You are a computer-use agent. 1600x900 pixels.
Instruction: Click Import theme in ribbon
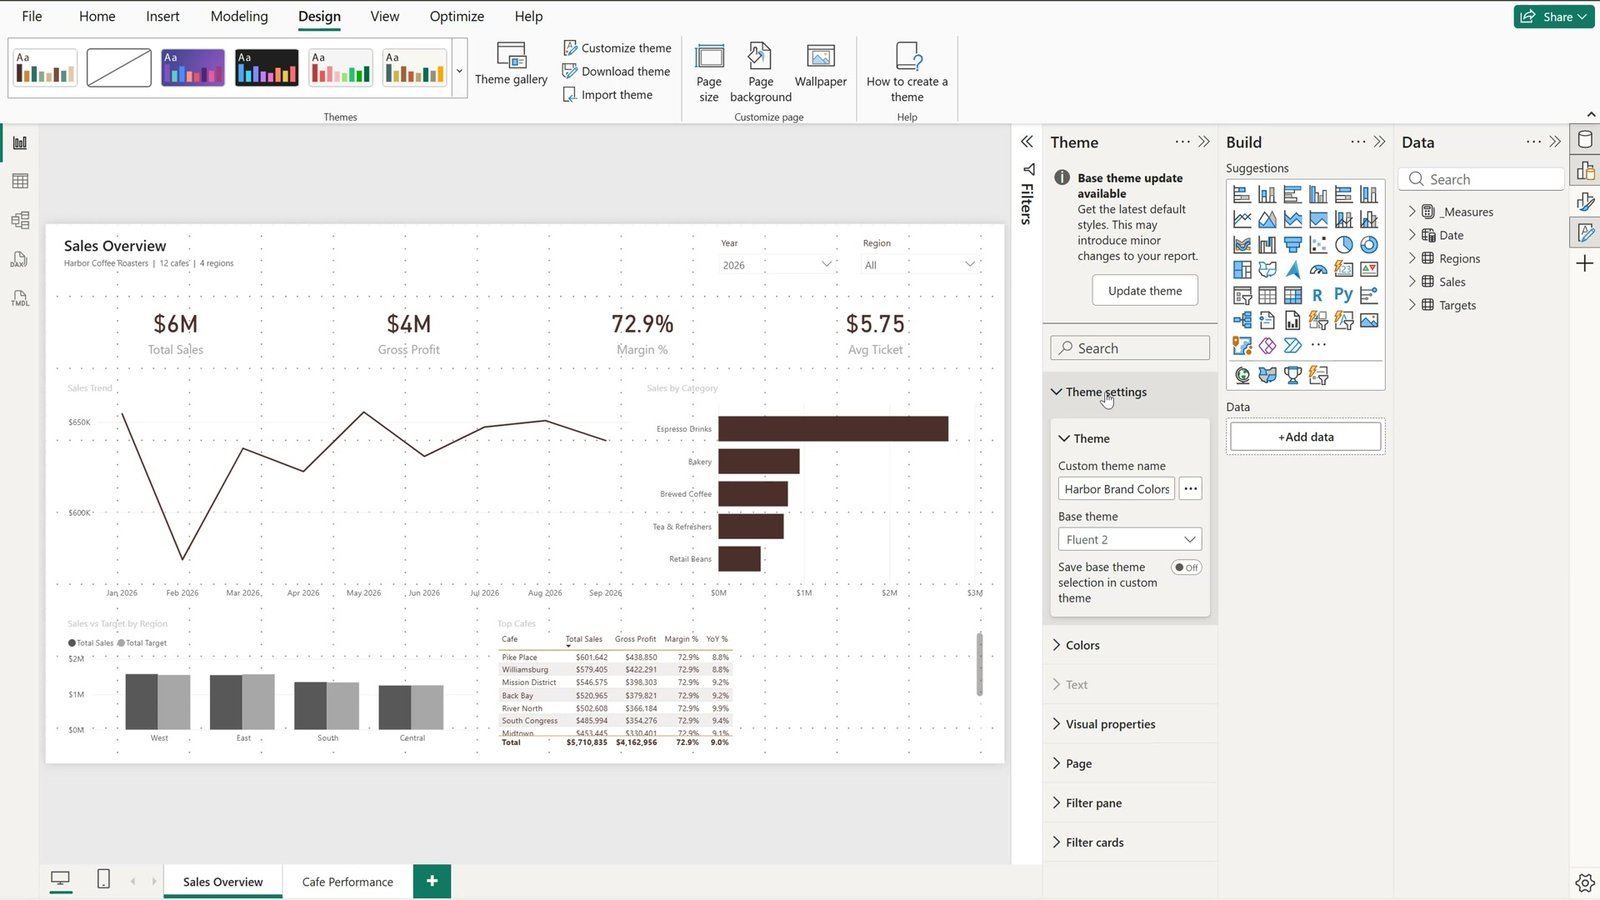pos(607,95)
